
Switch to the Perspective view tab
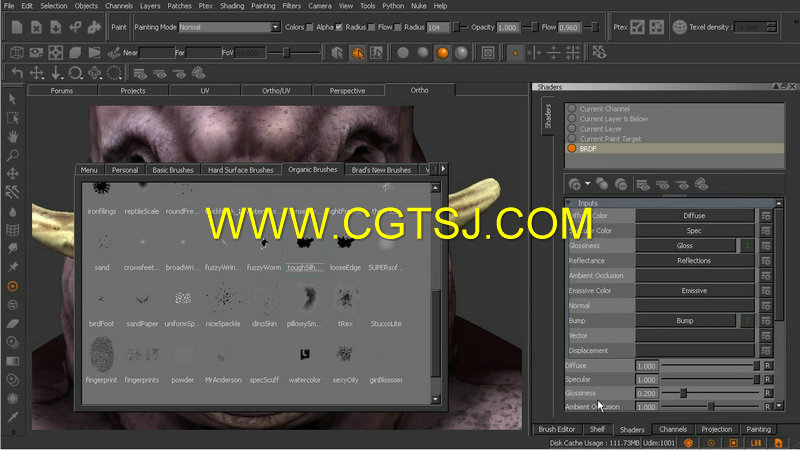347,90
